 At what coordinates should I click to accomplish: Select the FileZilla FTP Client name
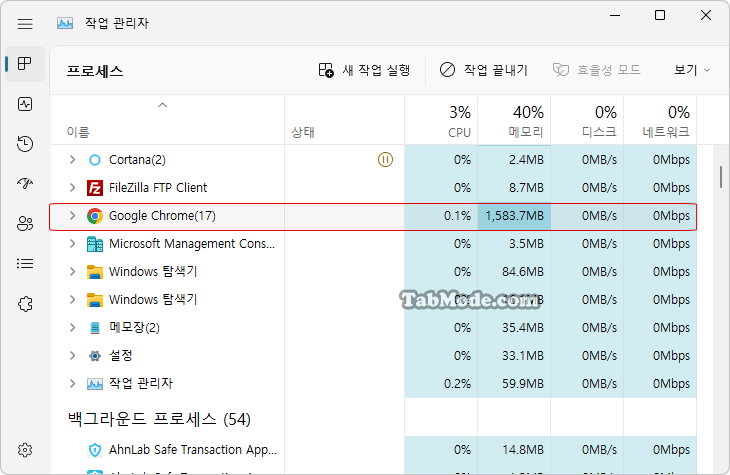pyautogui.click(x=158, y=188)
